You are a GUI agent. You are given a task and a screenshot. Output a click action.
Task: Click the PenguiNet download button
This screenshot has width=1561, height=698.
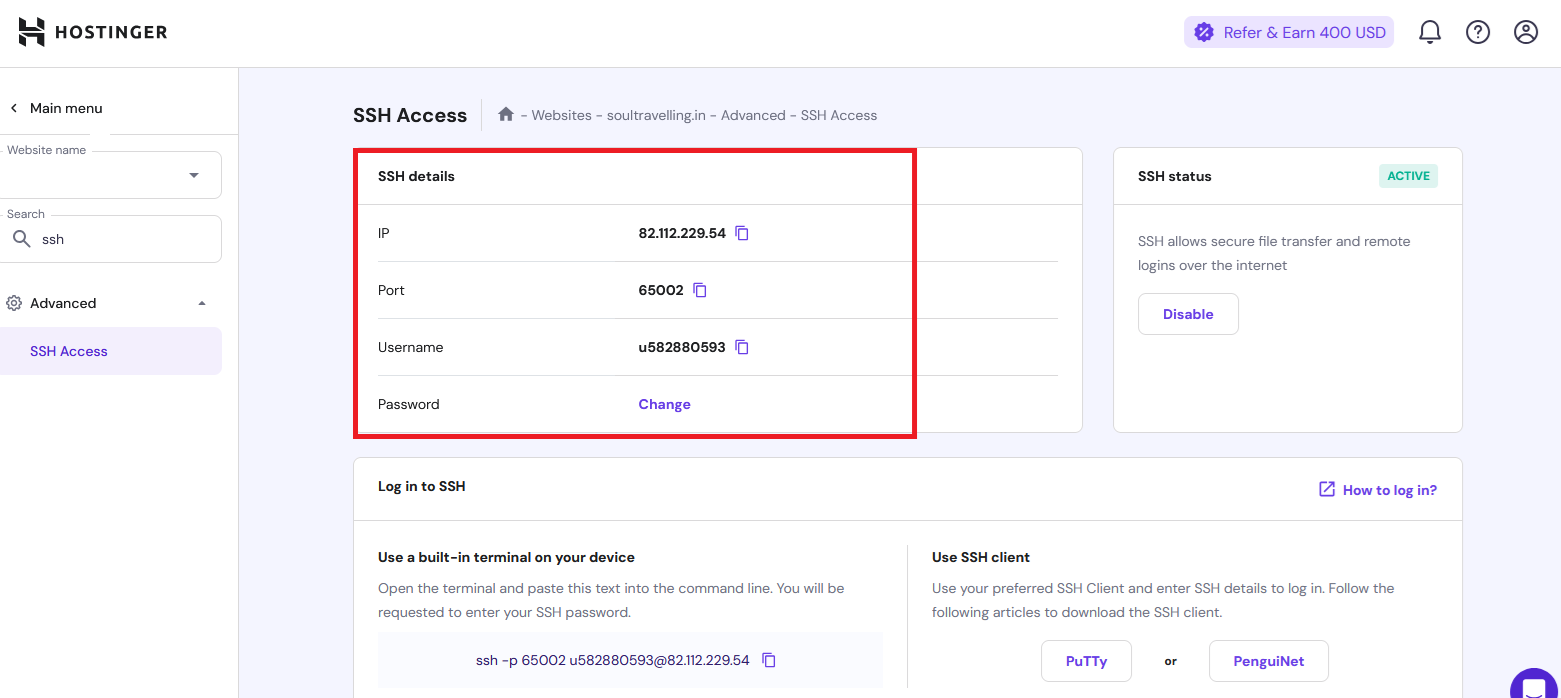(1268, 661)
